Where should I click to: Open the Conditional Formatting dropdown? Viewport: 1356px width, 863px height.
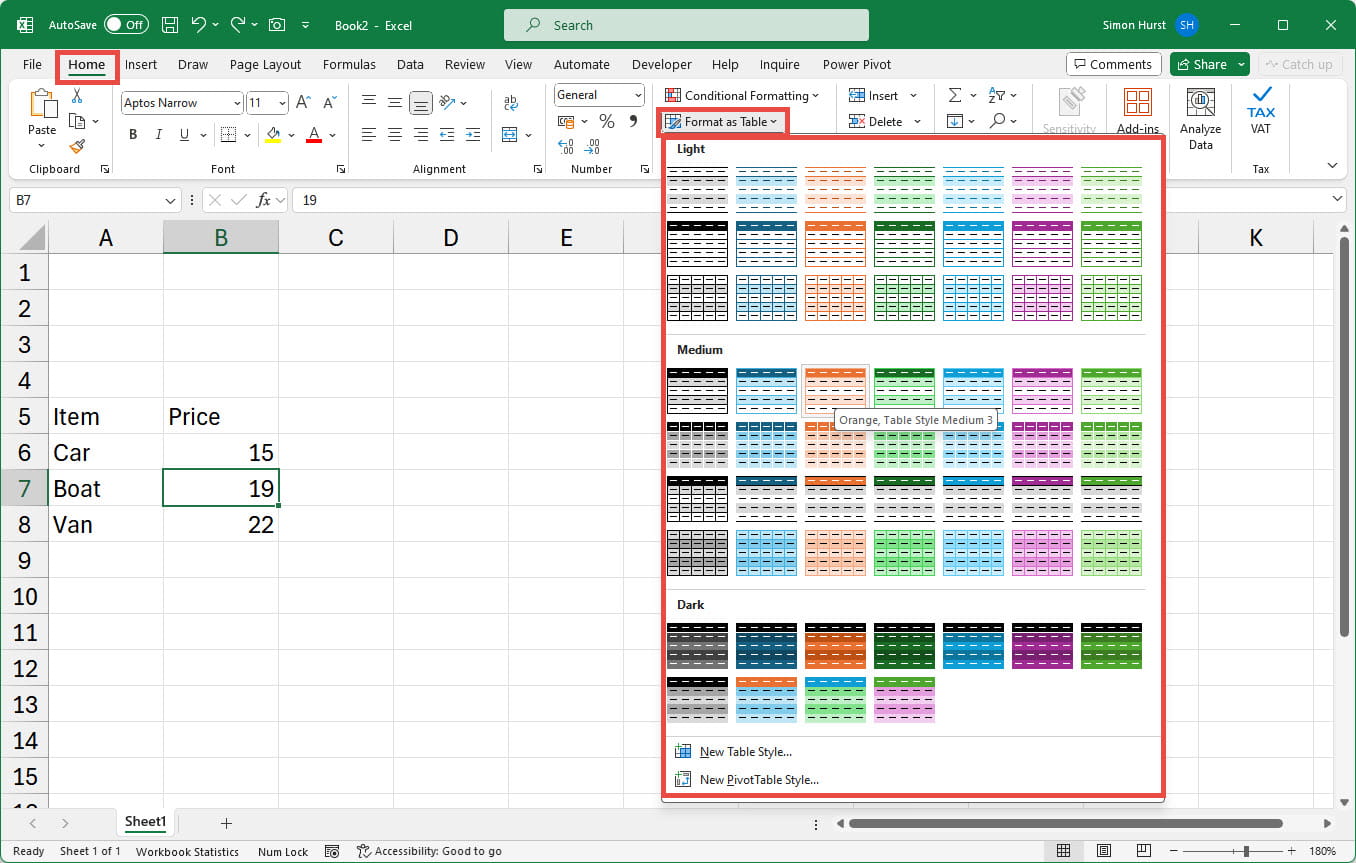[741, 96]
